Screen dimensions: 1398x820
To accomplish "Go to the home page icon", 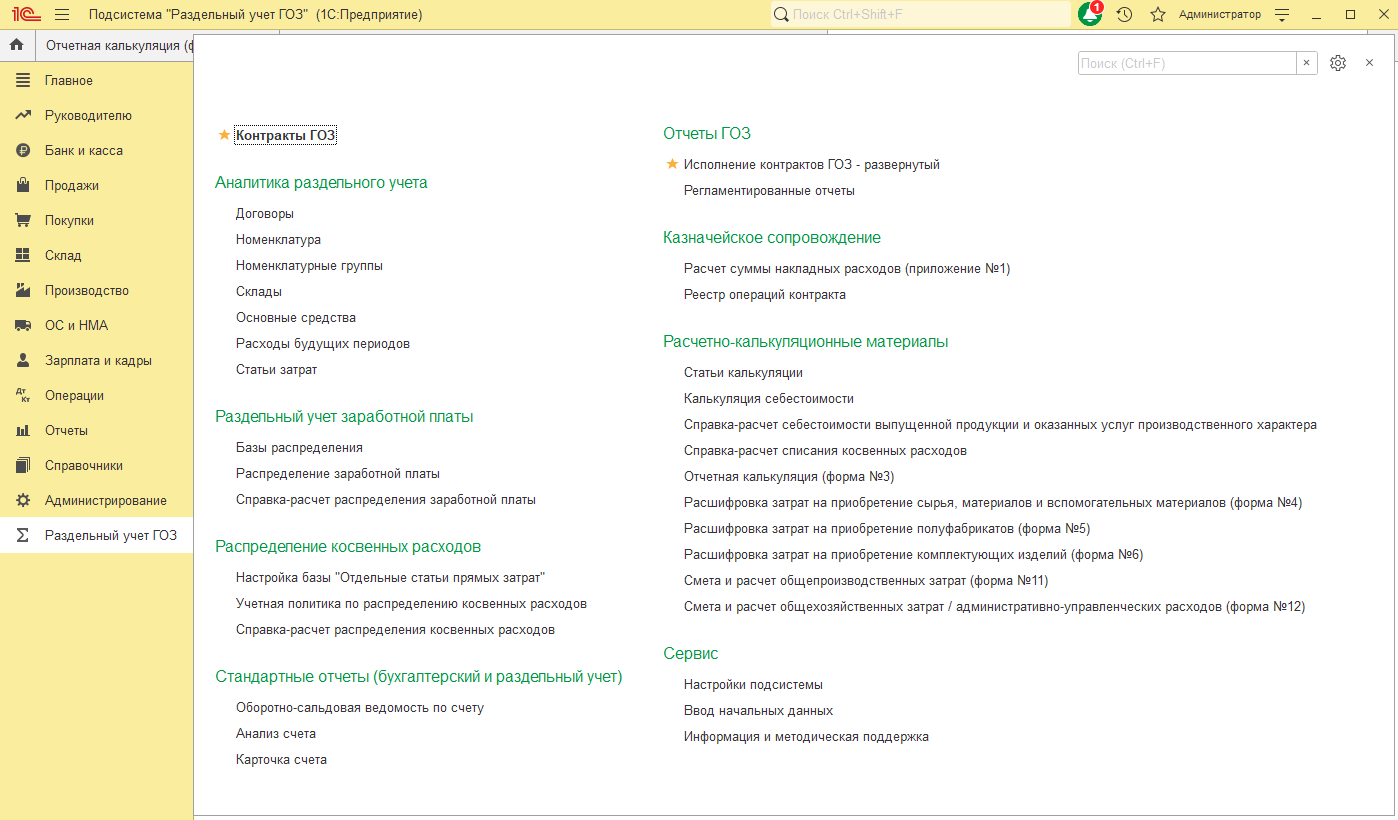I will 16,45.
